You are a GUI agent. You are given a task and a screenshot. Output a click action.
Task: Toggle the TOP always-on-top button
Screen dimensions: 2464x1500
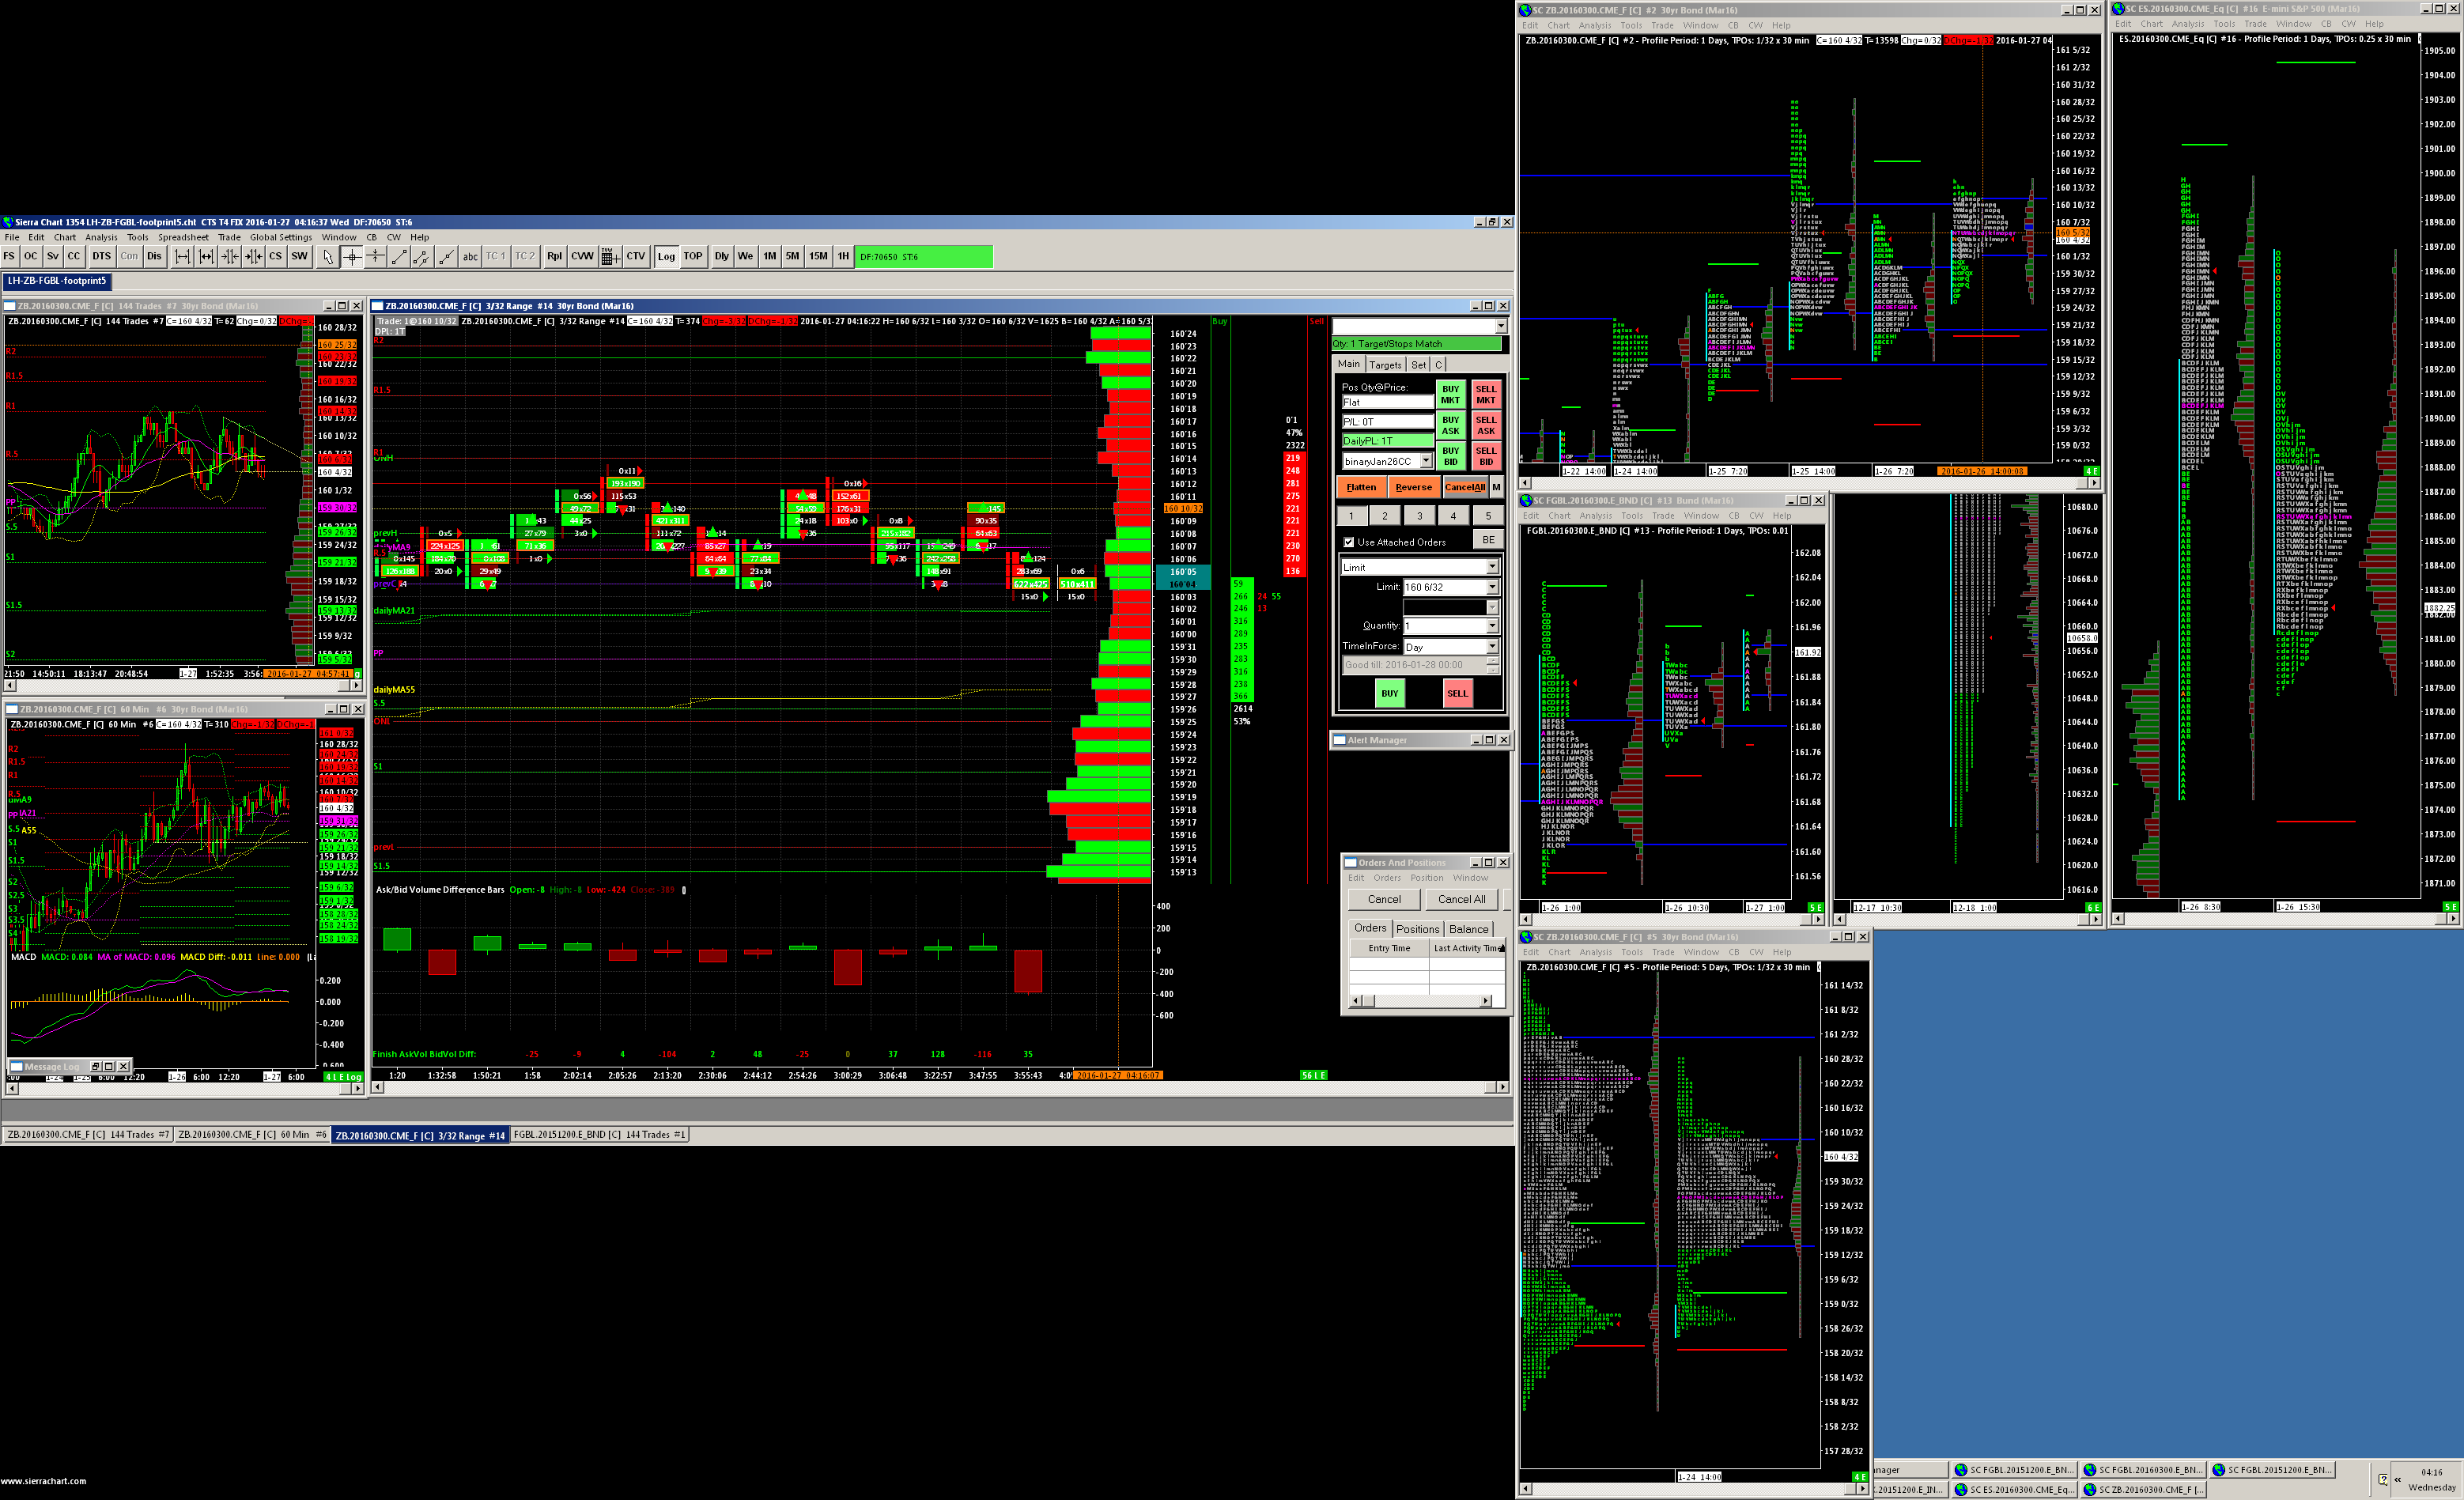(x=693, y=257)
